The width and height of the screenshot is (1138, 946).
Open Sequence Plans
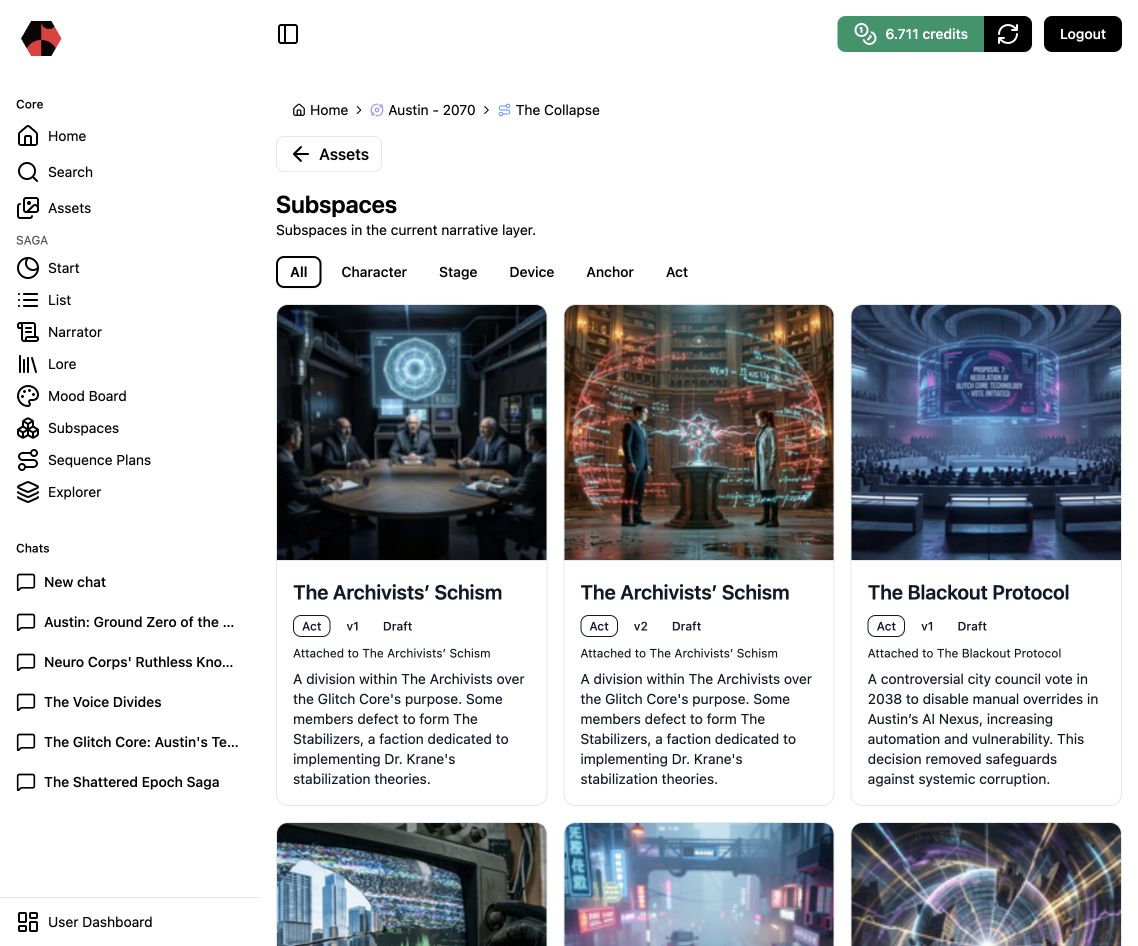tap(84, 460)
